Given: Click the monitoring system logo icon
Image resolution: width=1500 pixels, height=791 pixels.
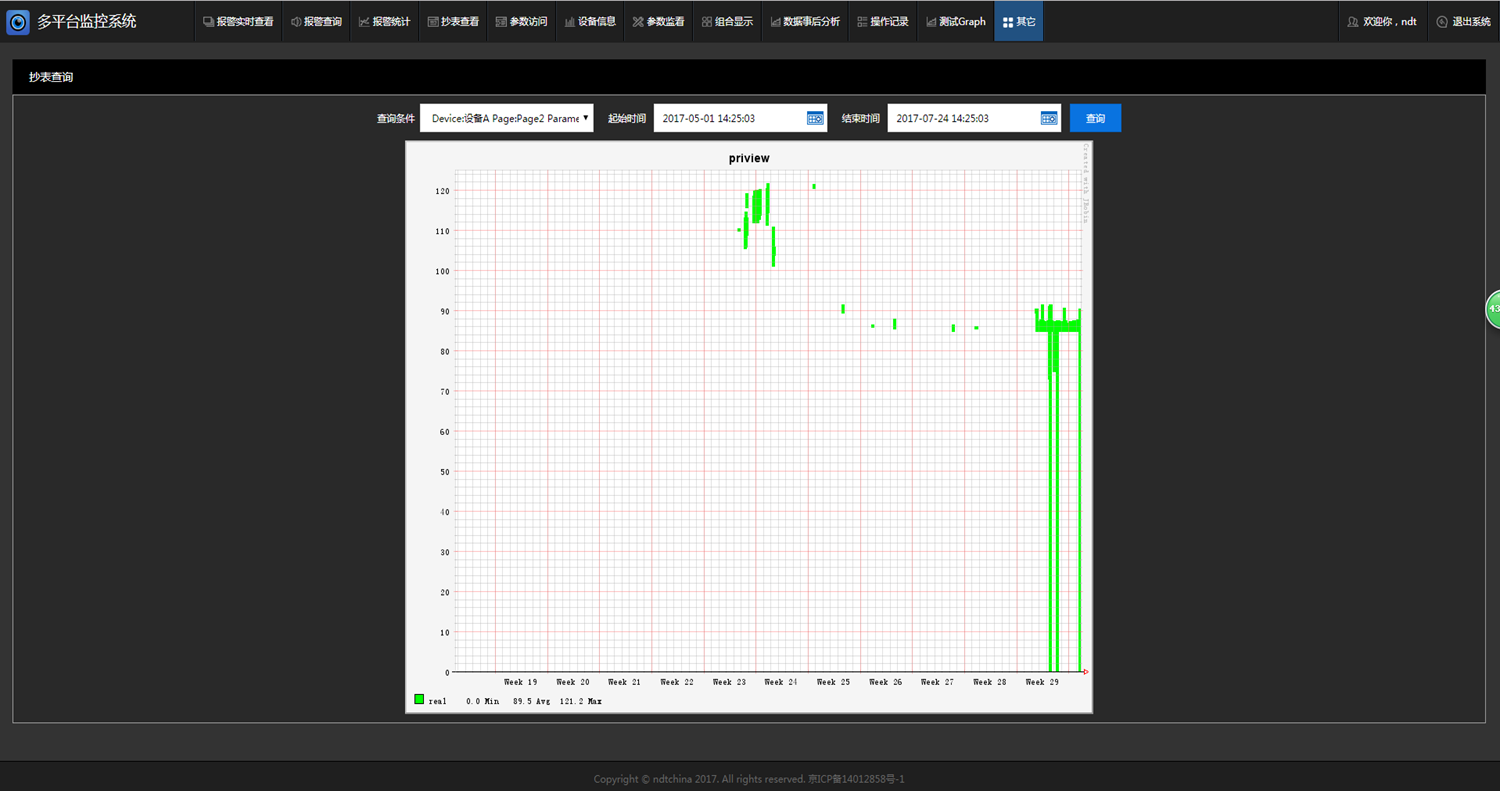Looking at the screenshot, I should (18, 21).
